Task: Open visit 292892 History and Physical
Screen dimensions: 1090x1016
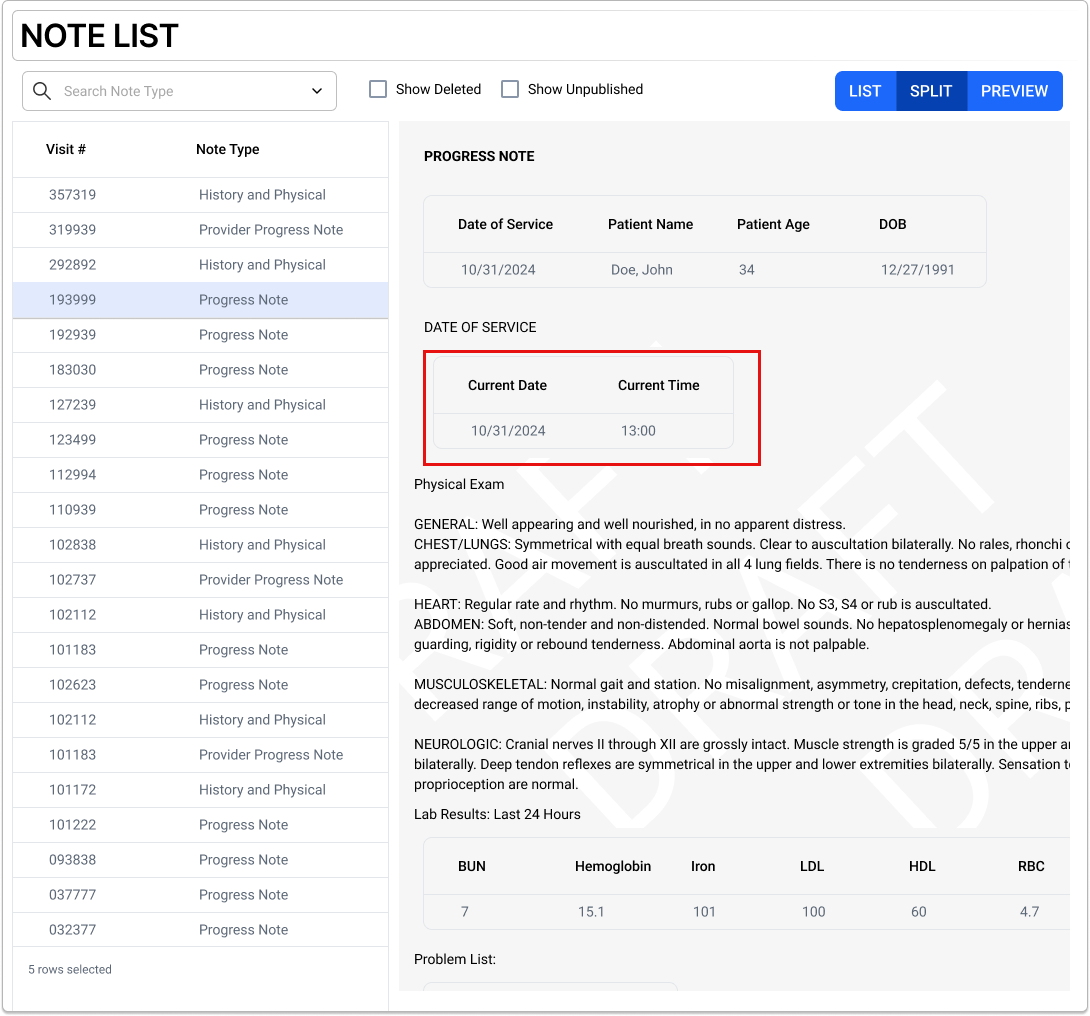Action: coord(200,265)
